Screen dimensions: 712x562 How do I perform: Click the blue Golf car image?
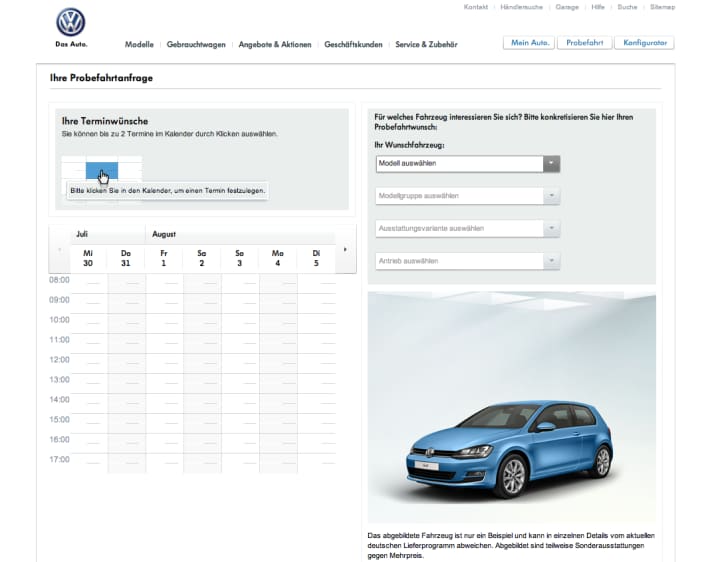[x=511, y=447]
